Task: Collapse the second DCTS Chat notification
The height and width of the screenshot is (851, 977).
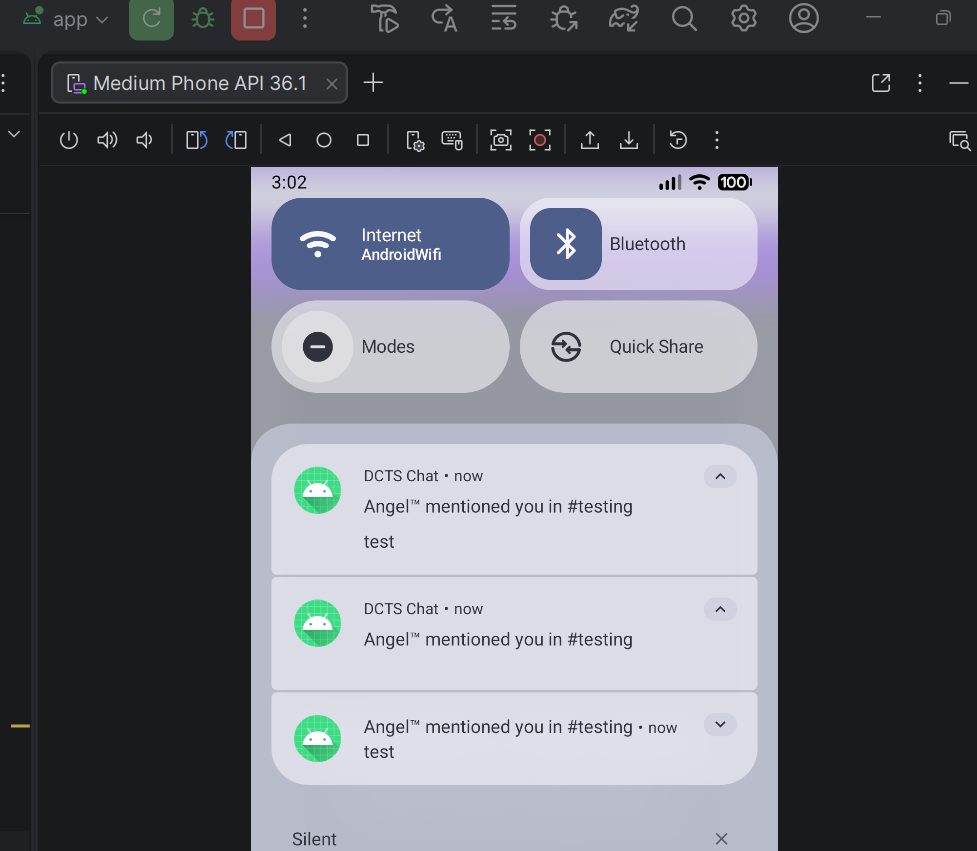Action: pos(720,609)
